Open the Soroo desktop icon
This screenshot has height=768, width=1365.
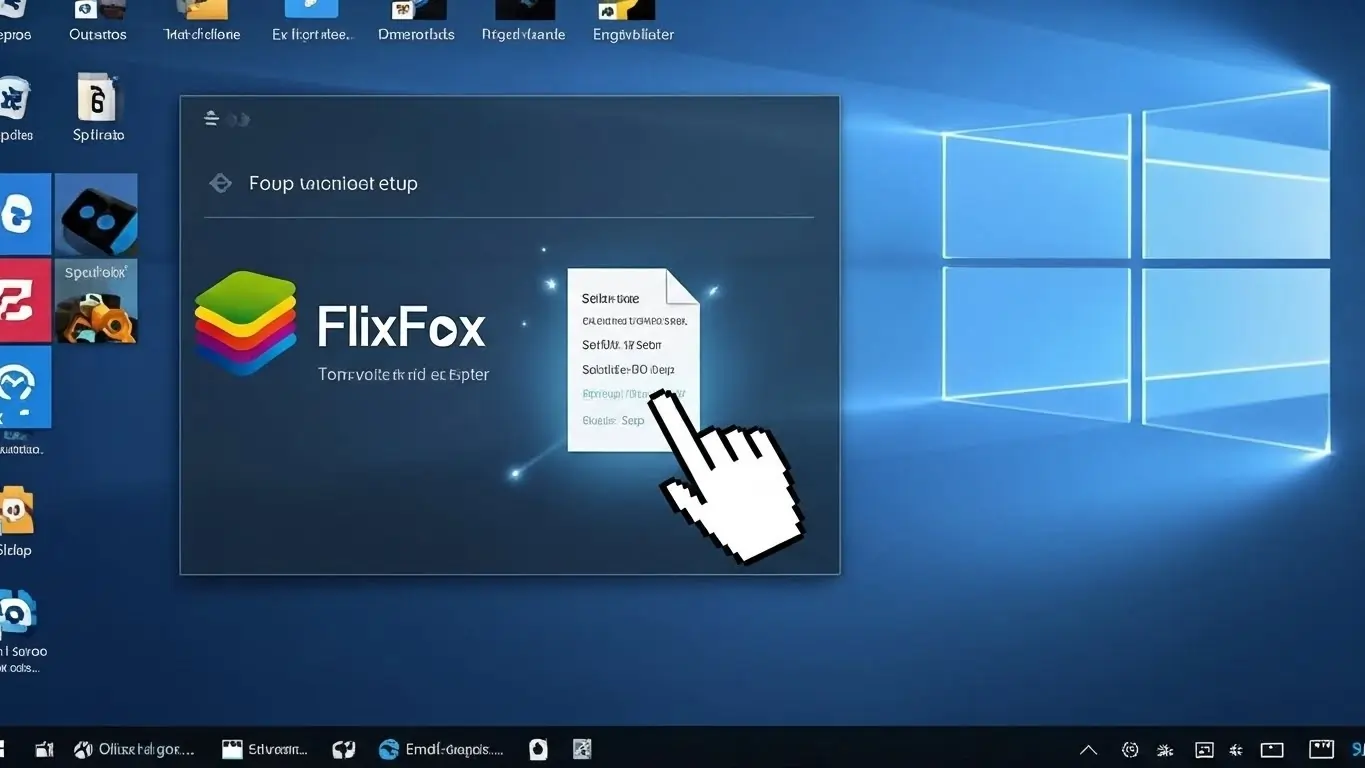(20, 632)
